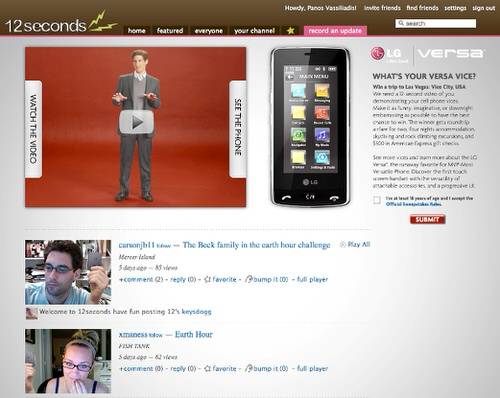
Task: Click the Play All icon
Action: tap(343, 244)
